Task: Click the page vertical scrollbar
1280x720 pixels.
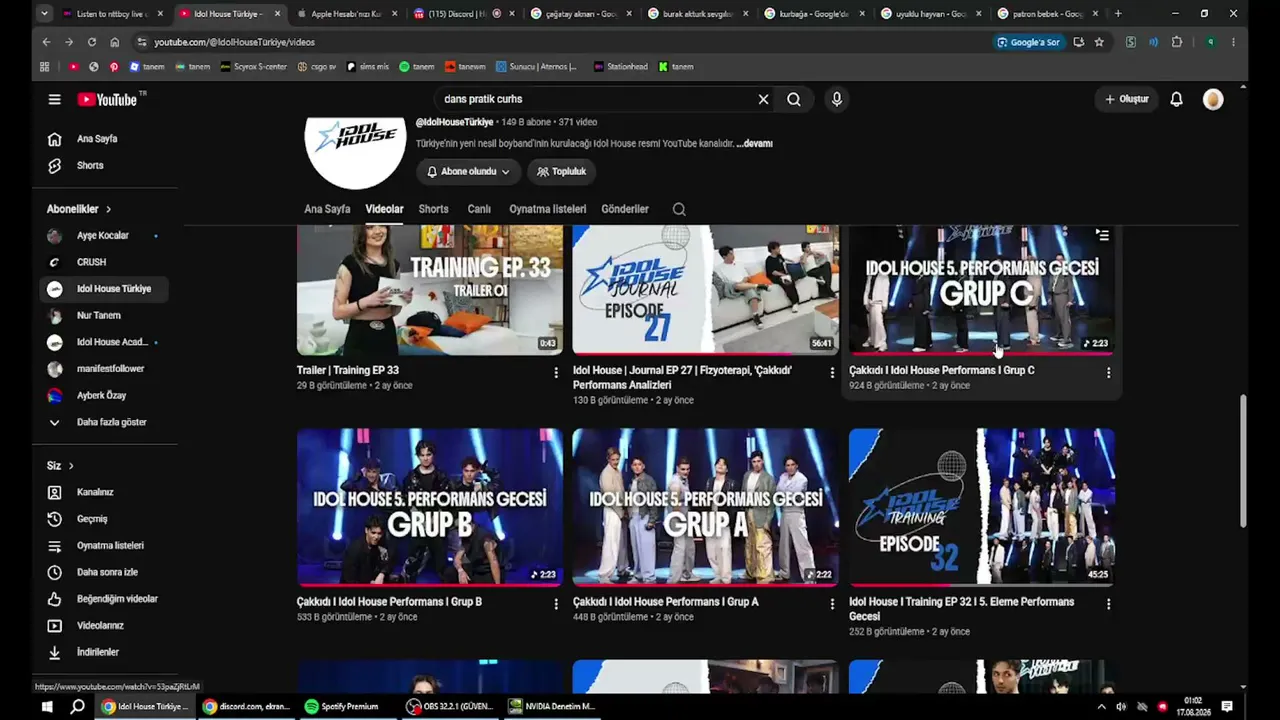Action: click(x=1243, y=460)
